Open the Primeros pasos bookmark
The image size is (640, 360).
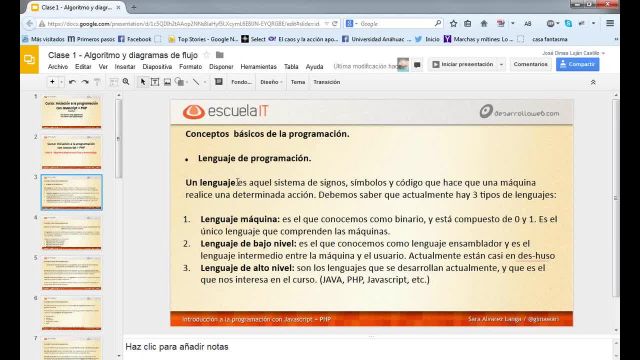point(91,39)
